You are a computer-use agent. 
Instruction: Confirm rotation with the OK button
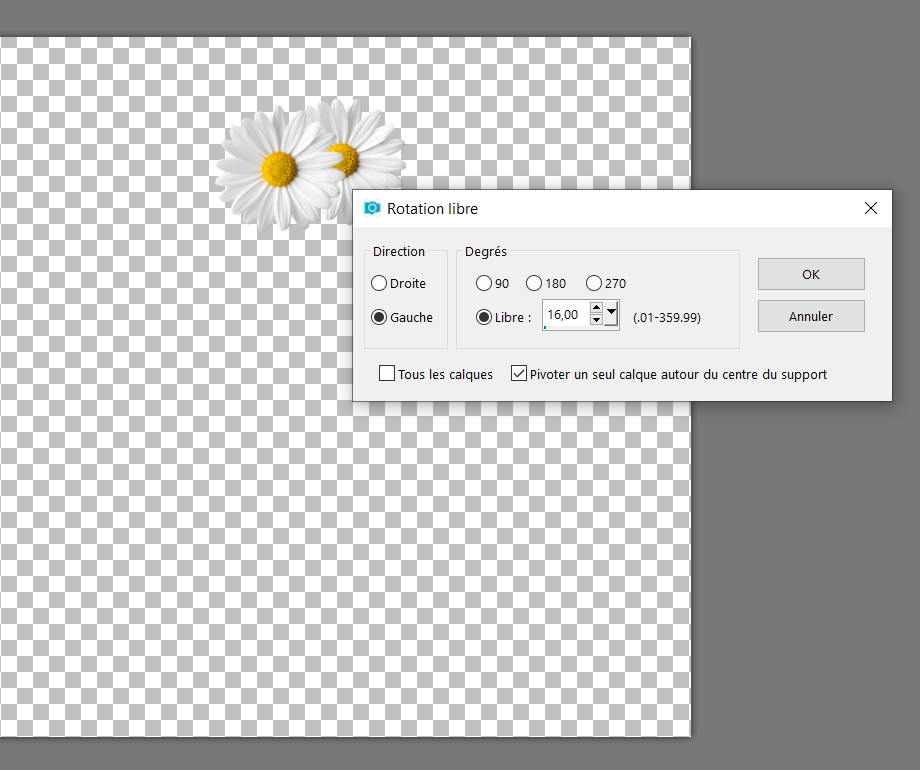tap(811, 274)
